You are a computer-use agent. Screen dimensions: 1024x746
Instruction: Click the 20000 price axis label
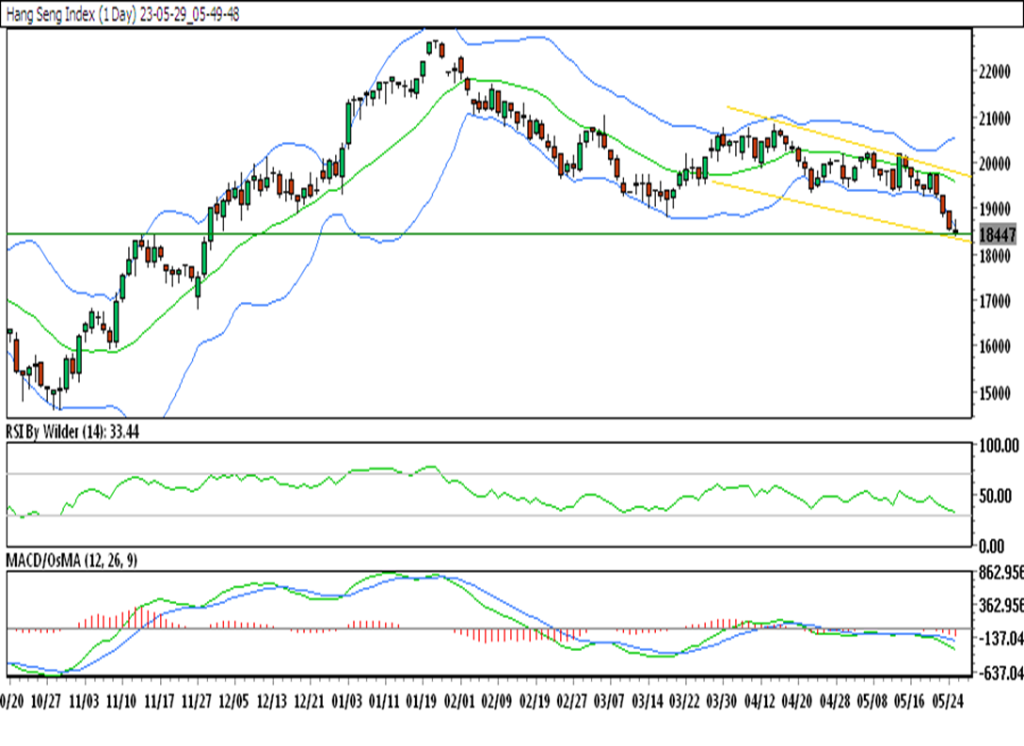[x=994, y=163]
